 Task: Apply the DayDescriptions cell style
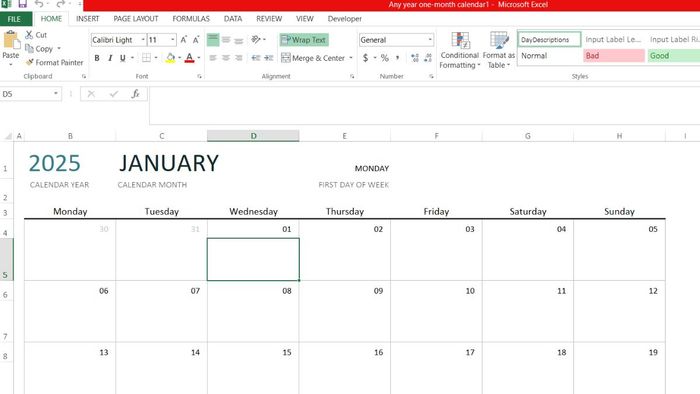(550, 39)
